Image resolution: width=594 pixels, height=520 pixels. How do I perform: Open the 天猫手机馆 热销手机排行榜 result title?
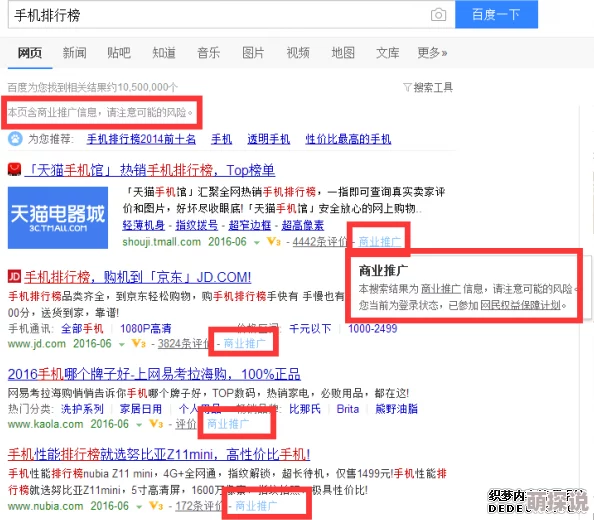pos(150,170)
